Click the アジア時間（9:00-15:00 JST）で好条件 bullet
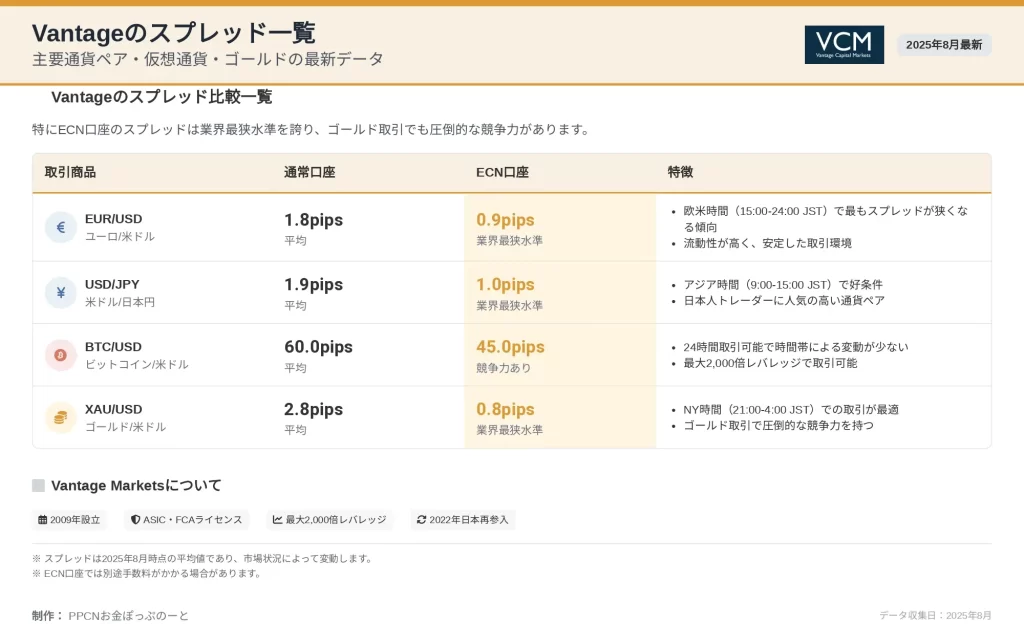This screenshot has height=624, width=1024. pyautogui.click(x=783, y=285)
